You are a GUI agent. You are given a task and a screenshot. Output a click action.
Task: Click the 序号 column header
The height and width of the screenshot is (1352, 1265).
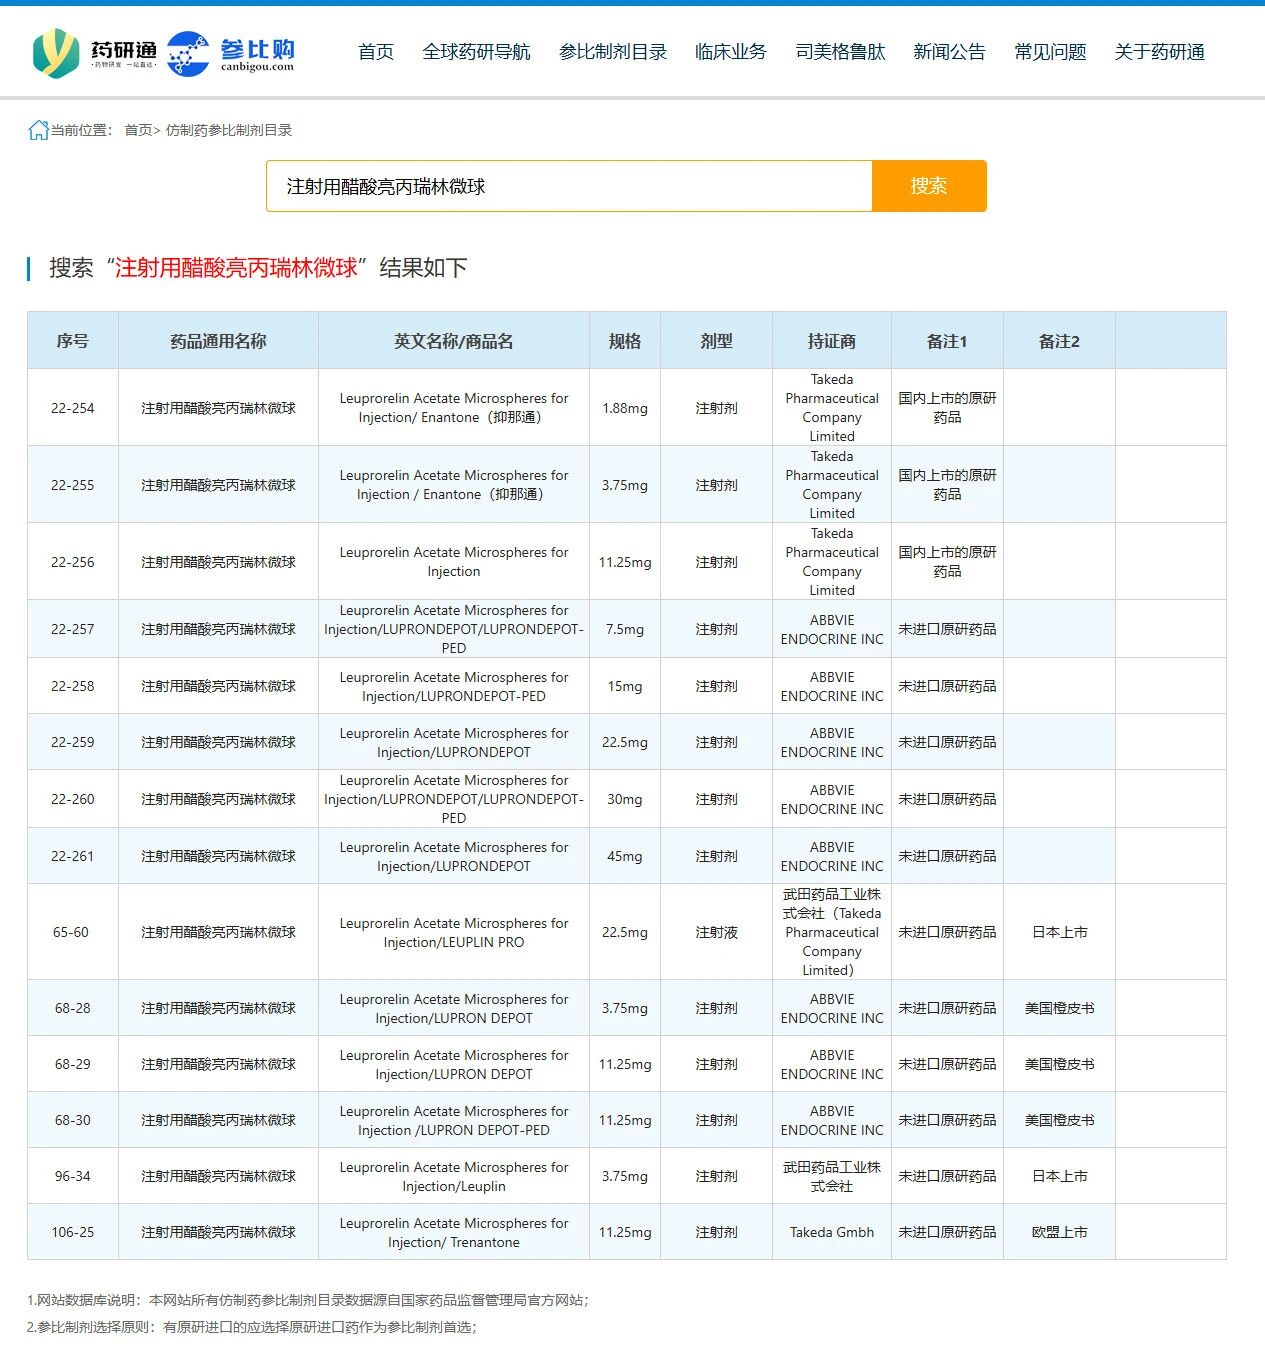pos(72,341)
